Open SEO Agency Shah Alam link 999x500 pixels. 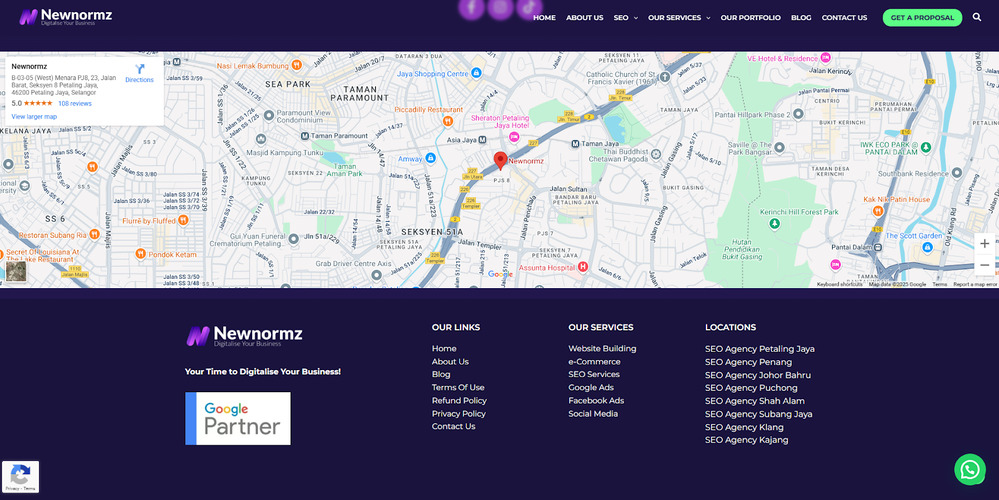pyautogui.click(x=754, y=401)
